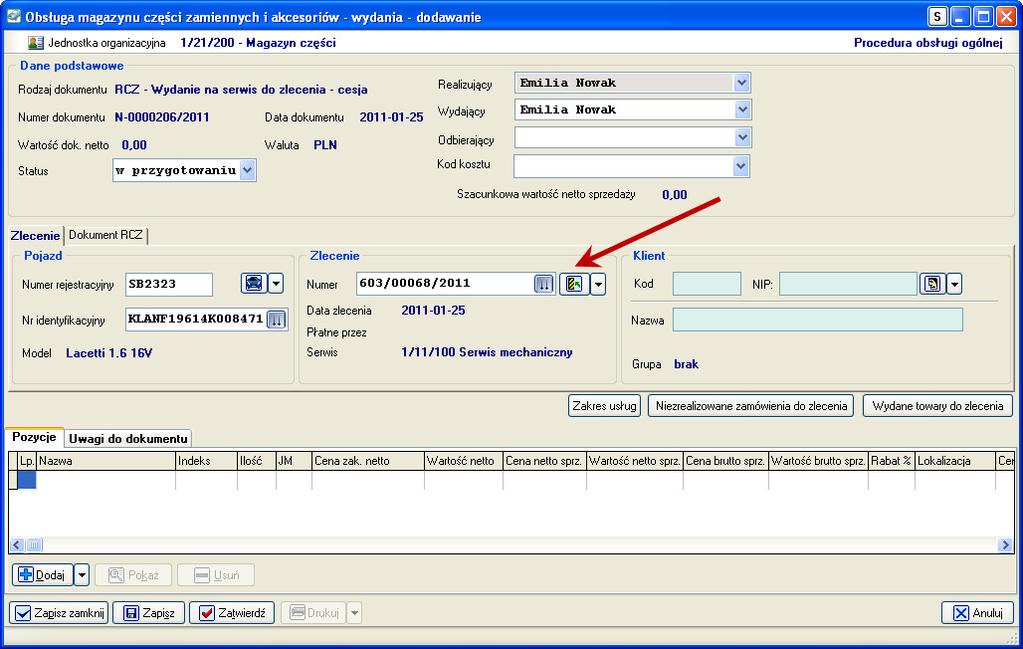Expand the Wydający dropdown
The height and width of the screenshot is (649, 1023).
pos(742,110)
